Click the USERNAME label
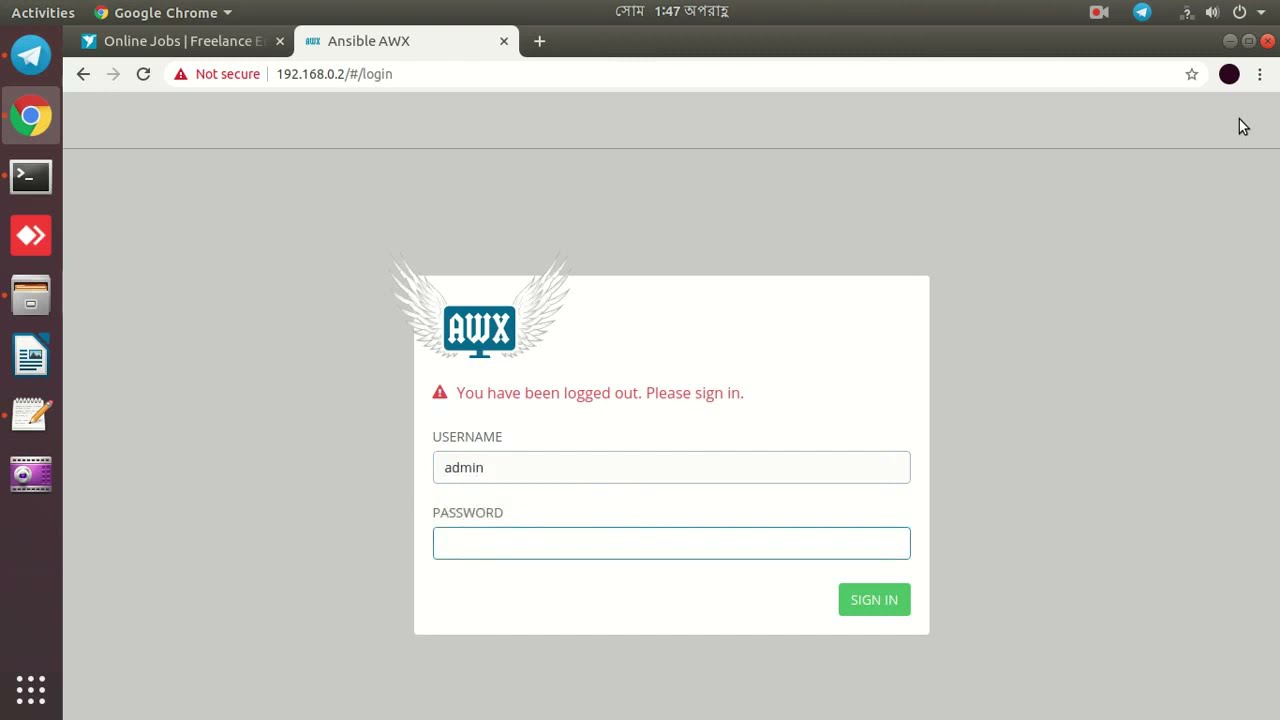Viewport: 1280px width, 720px height. 467,437
